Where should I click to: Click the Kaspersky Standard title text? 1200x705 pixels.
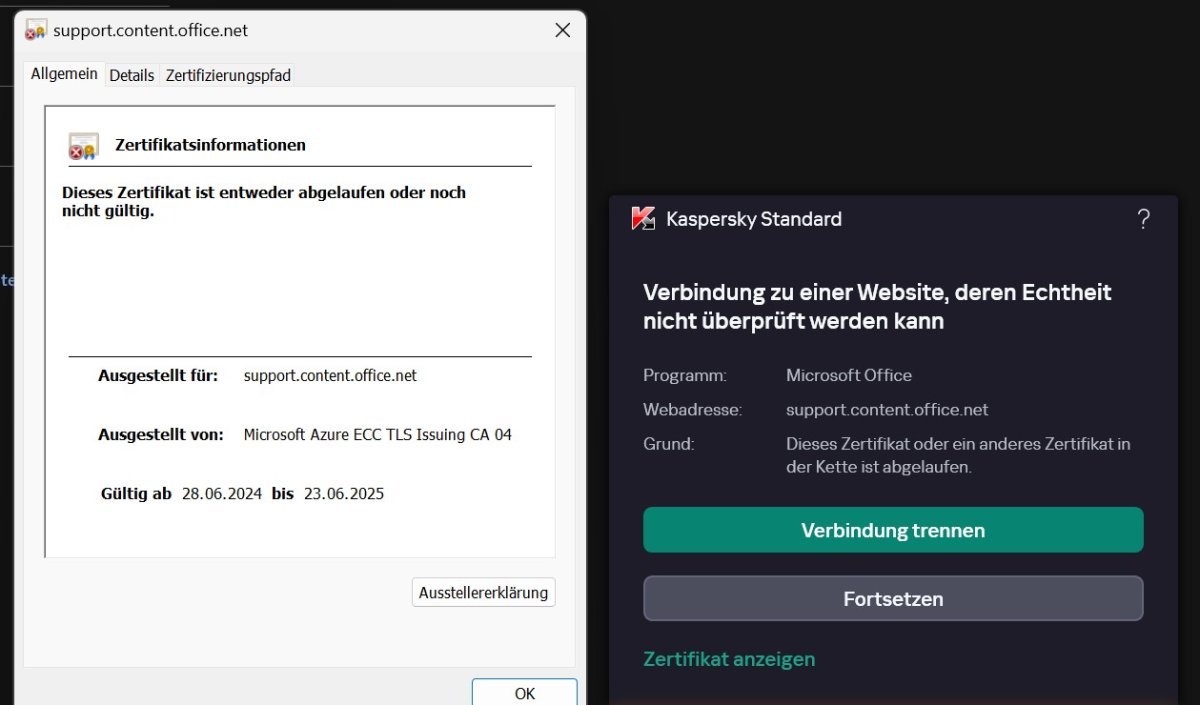754,219
